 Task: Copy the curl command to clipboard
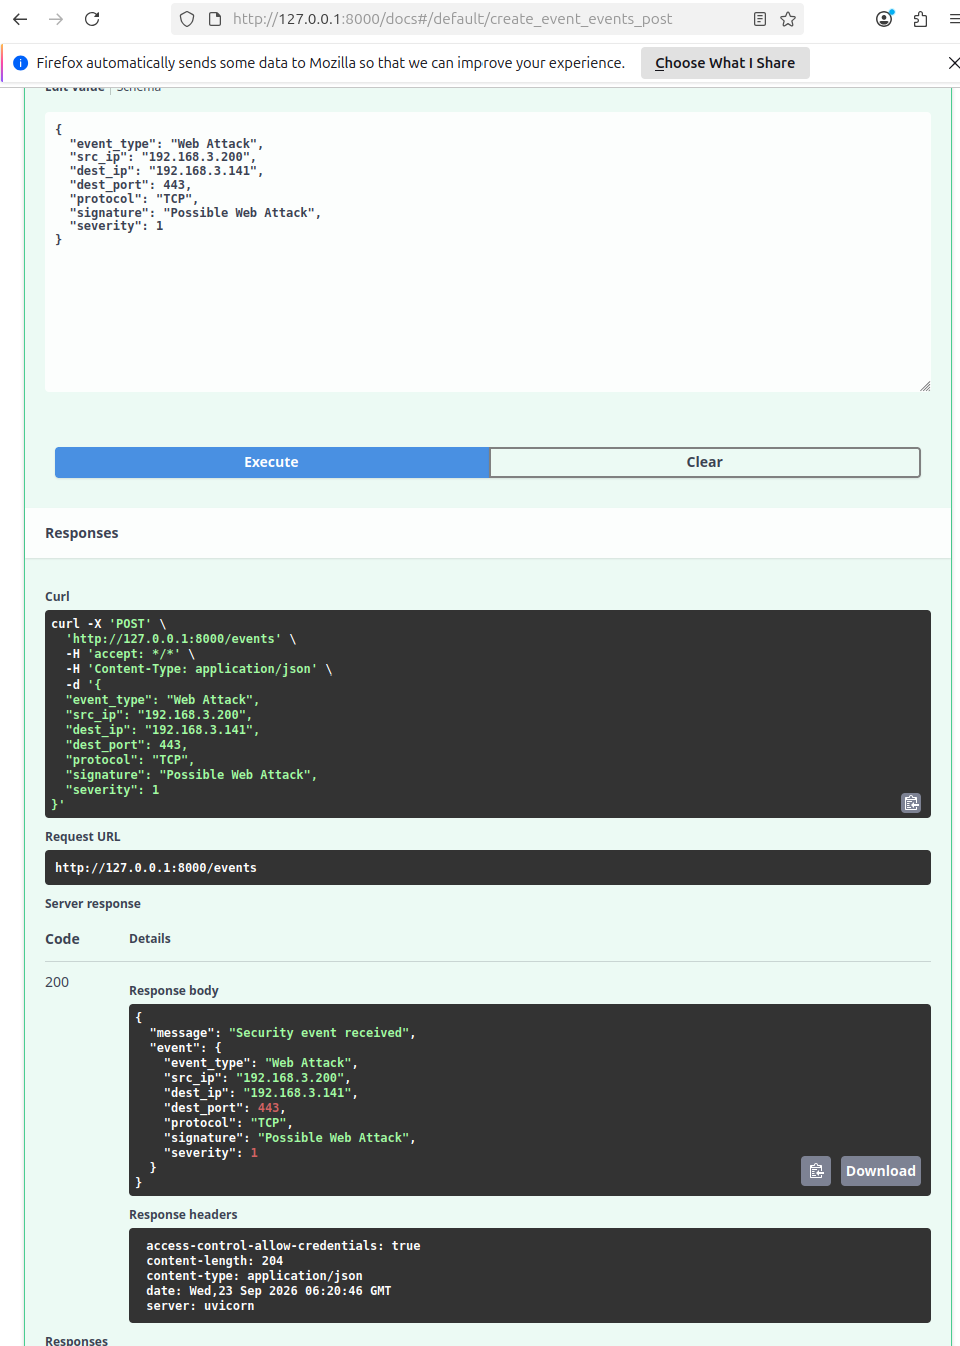tap(911, 803)
